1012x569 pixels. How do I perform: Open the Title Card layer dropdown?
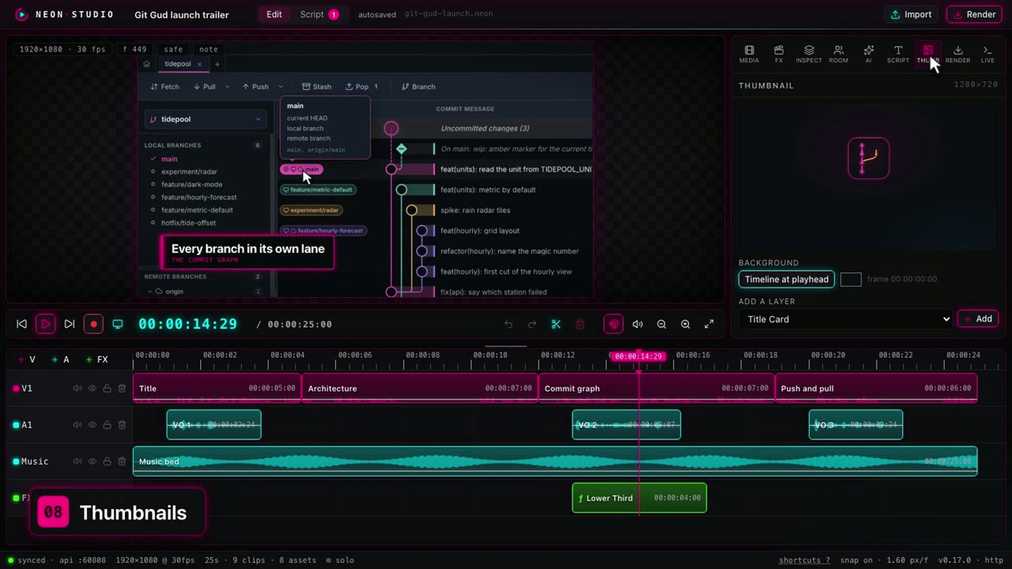[x=847, y=319]
